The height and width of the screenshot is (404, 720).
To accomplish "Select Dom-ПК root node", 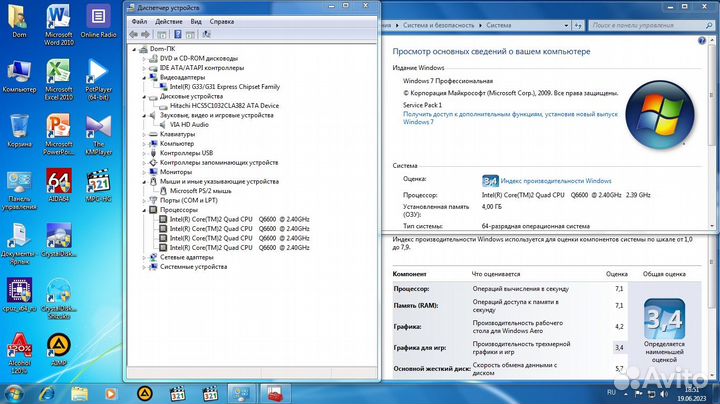I will (162, 49).
